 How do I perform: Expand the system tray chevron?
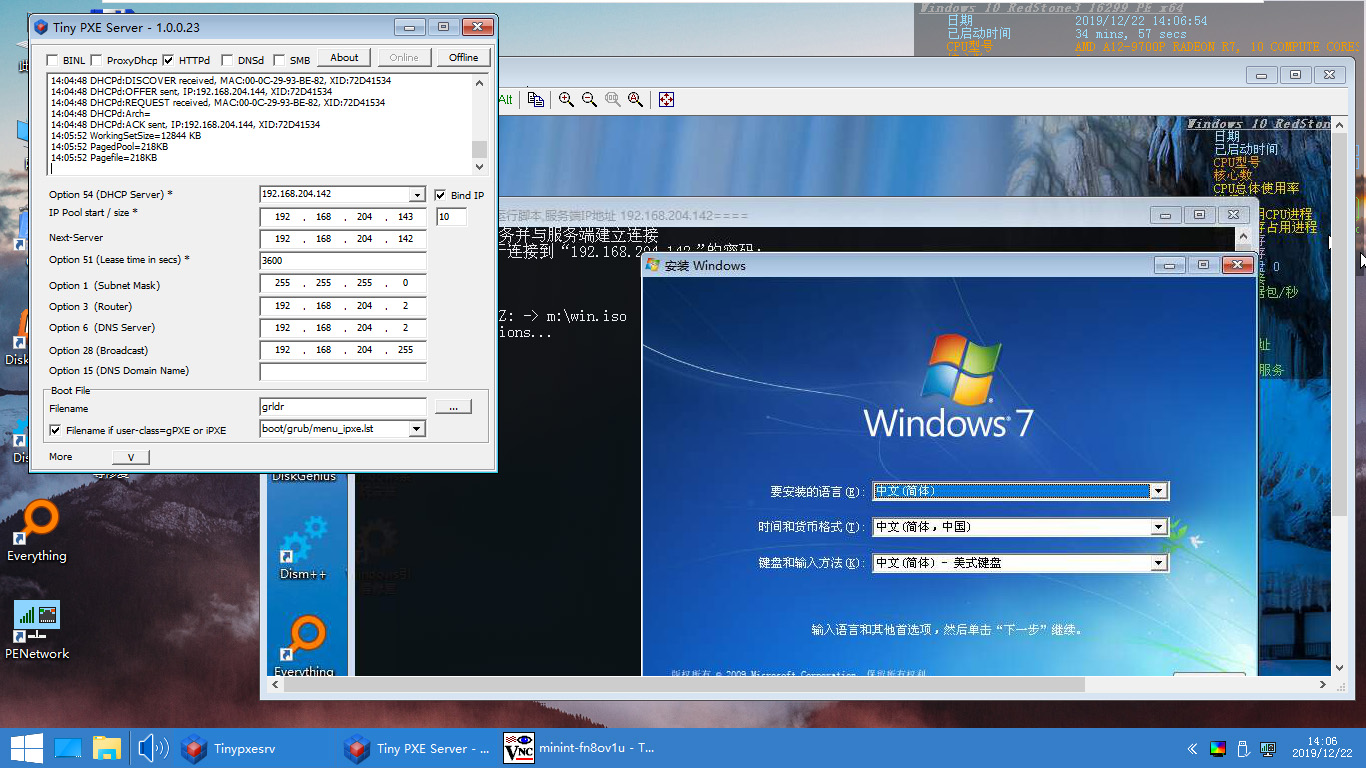(1192, 749)
